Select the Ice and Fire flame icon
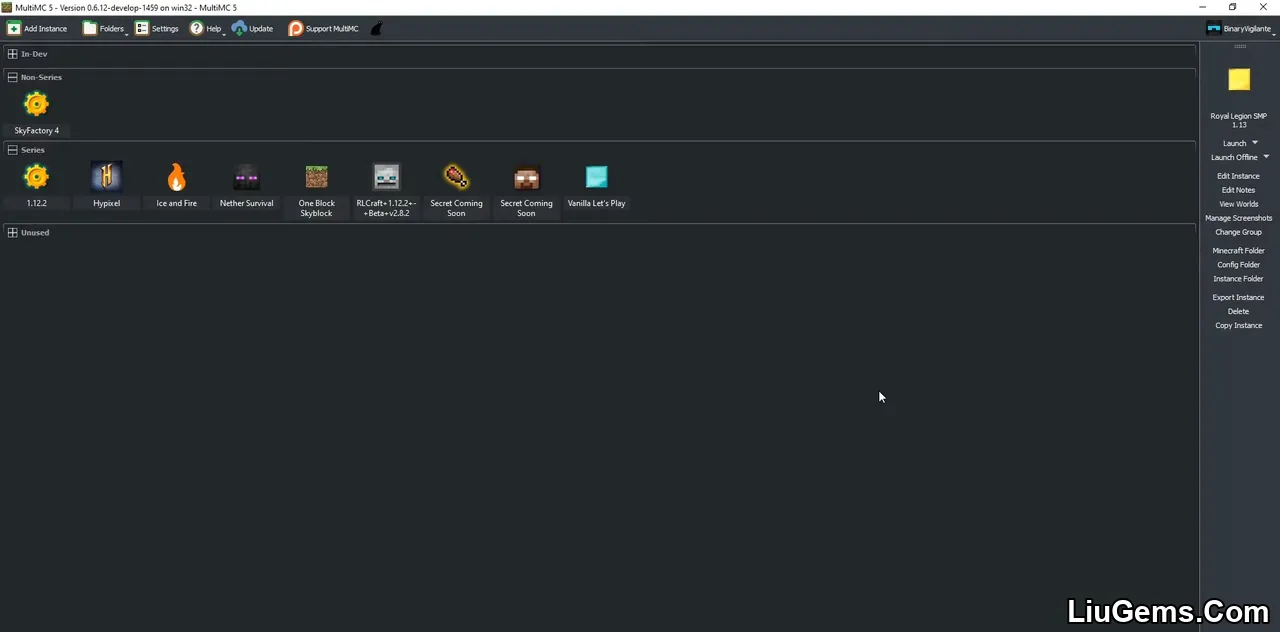Screen dimensions: 1280x632 pyautogui.click(x=176, y=177)
